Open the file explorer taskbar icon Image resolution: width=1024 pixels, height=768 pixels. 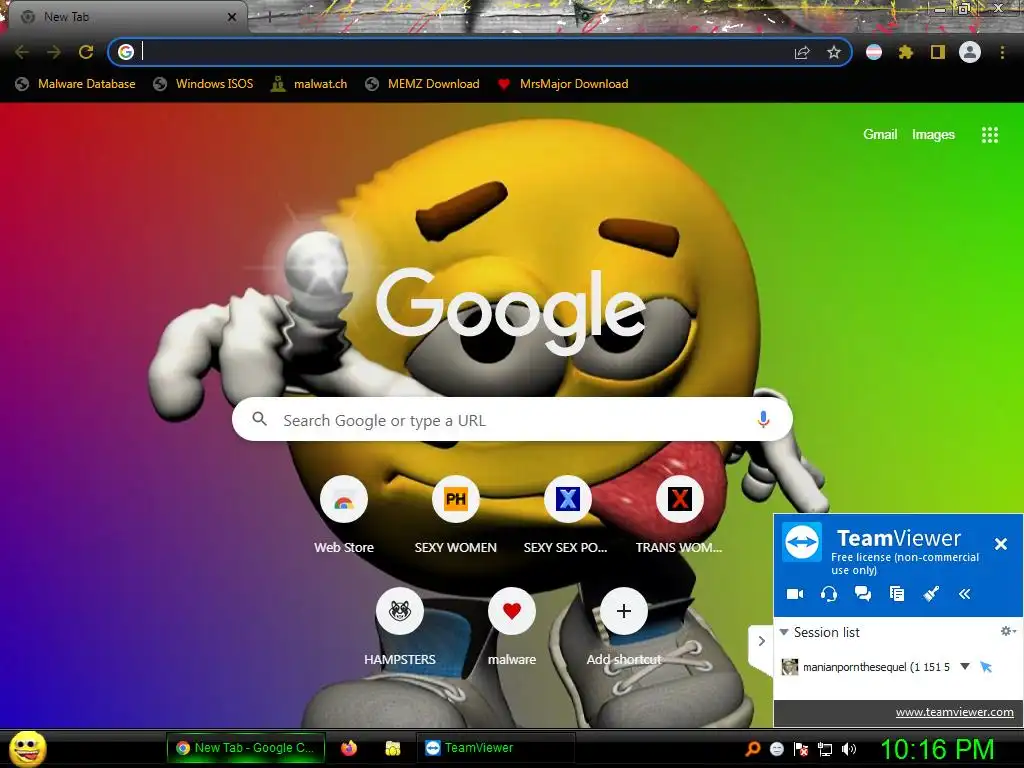point(392,748)
